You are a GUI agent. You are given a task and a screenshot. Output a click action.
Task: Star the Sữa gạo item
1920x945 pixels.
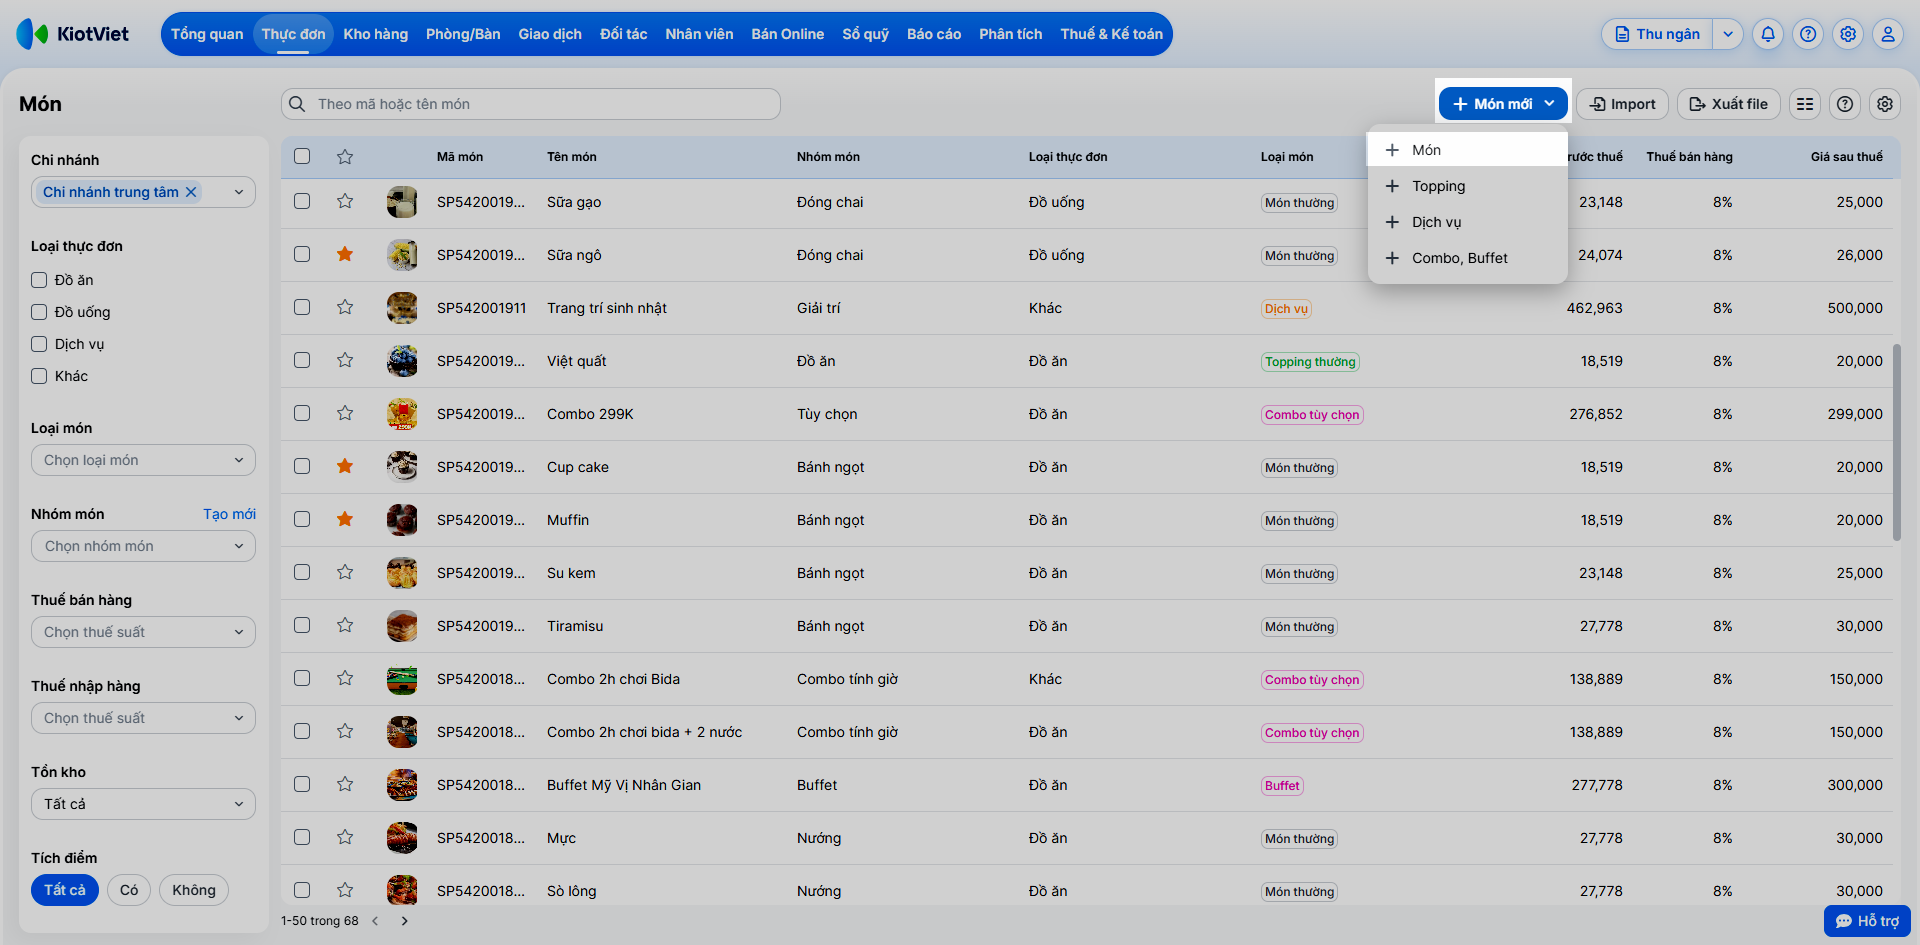(345, 201)
